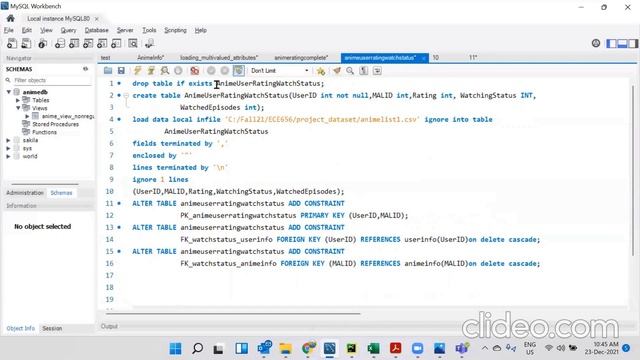The image size is (640, 360).
Task: Open script file in editor
Action: pos(108,71)
